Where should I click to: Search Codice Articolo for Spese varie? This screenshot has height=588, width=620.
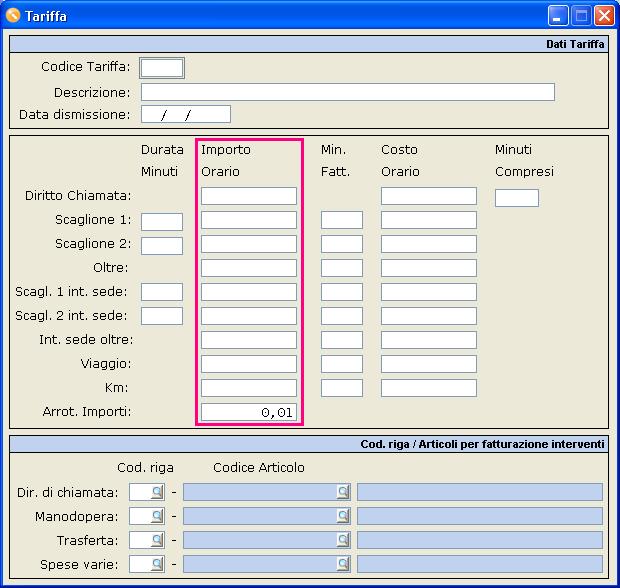point(343,564)
